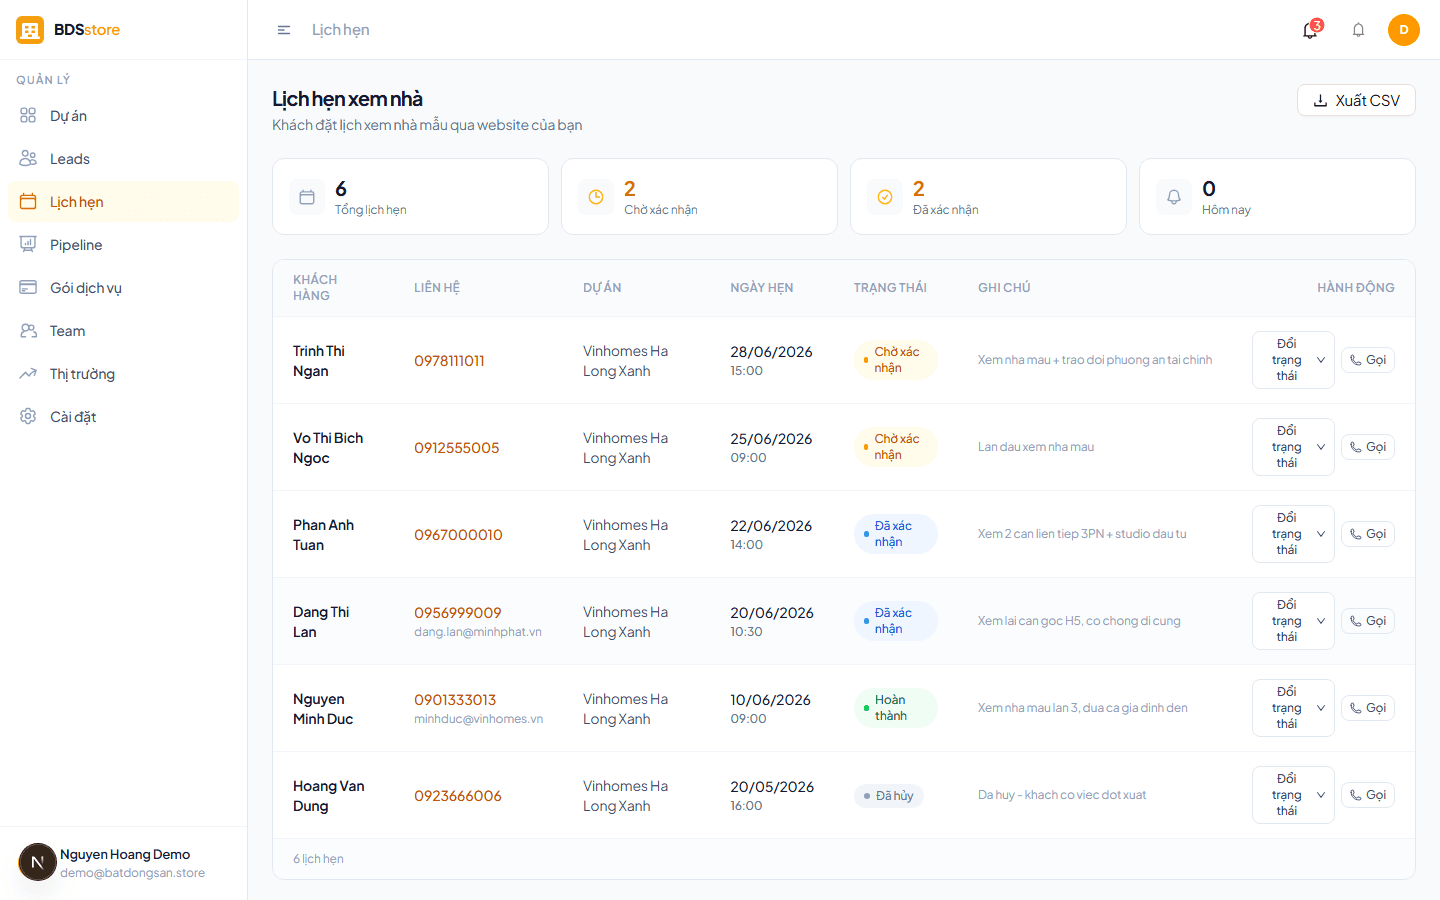This screenshot has width=1440, height=900.
Task: Click the TRẠNG THÁI column header
Action: click(890, 288)
